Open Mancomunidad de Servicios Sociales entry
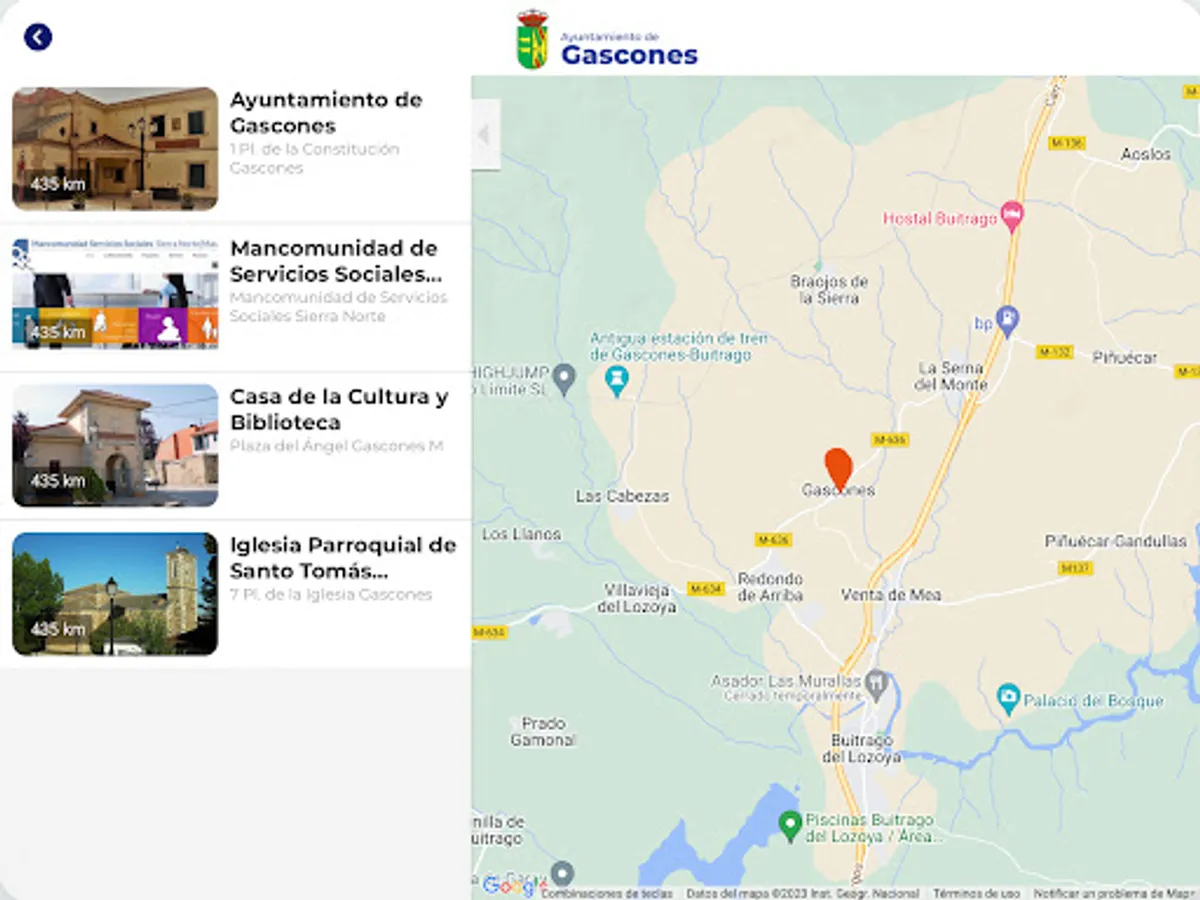Screen dimensions: 1200x900 point(236,297)
